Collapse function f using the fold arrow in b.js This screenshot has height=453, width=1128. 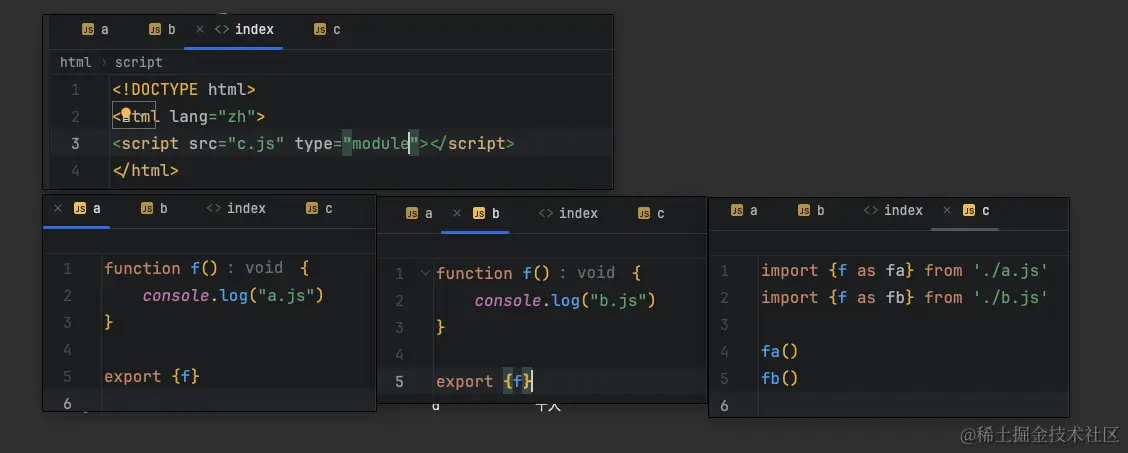425,273
